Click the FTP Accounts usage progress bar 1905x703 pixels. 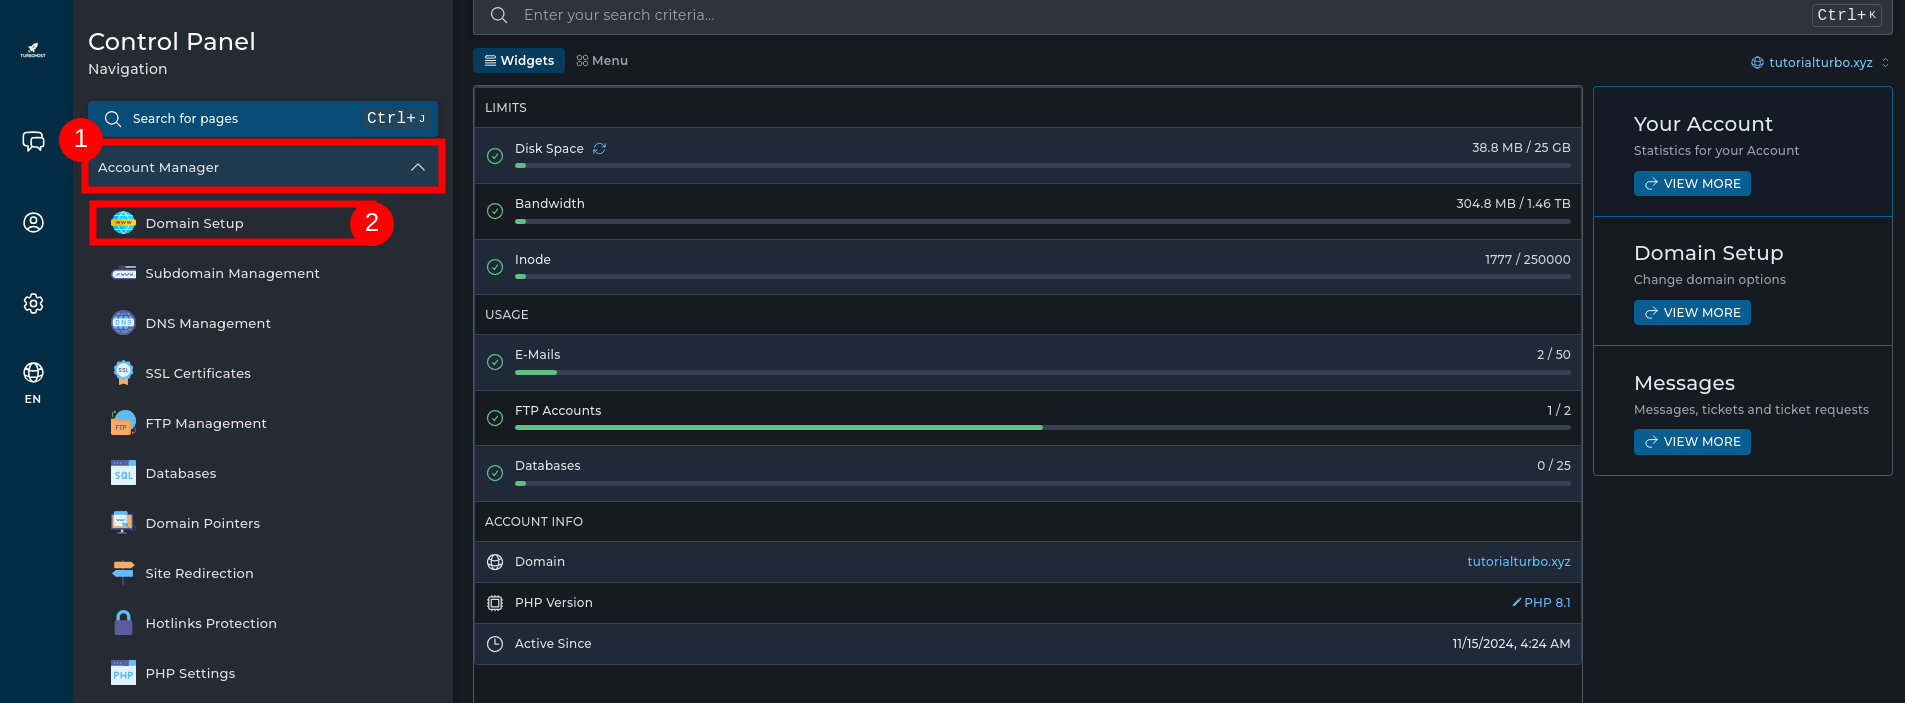[x=1042, y=427]
